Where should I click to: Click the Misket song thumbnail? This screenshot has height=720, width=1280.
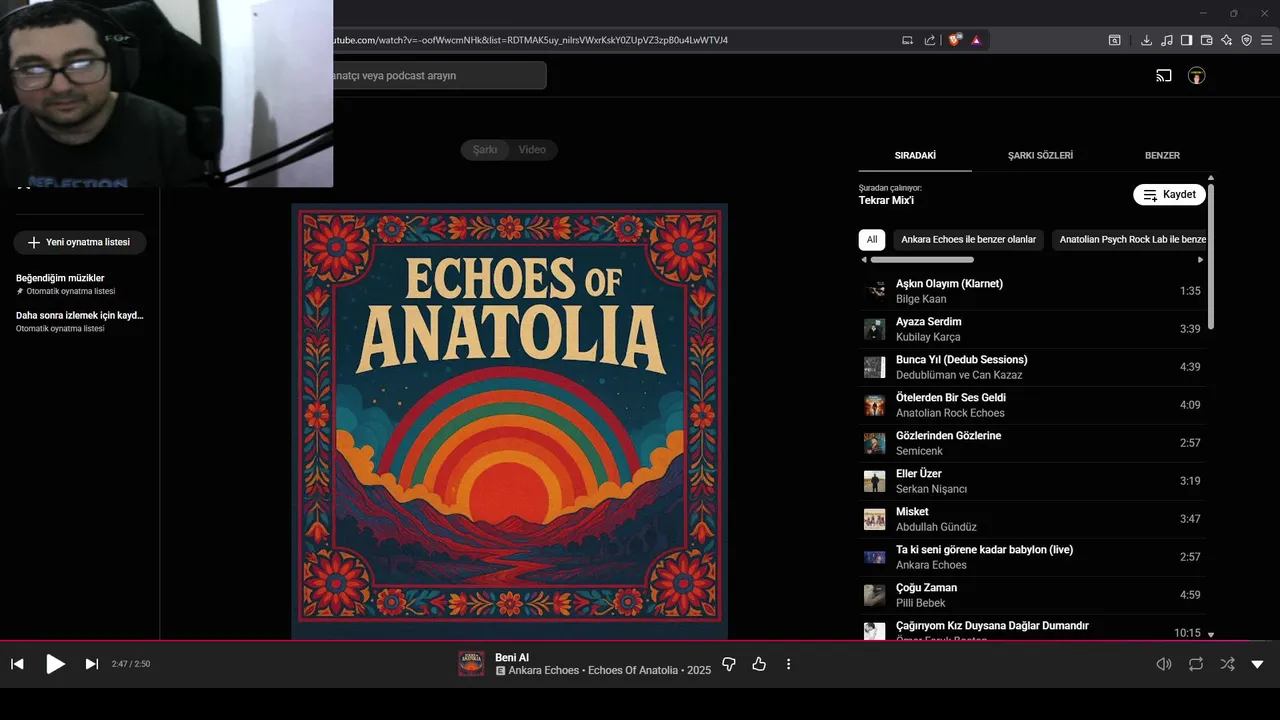(x=875, y=519)
